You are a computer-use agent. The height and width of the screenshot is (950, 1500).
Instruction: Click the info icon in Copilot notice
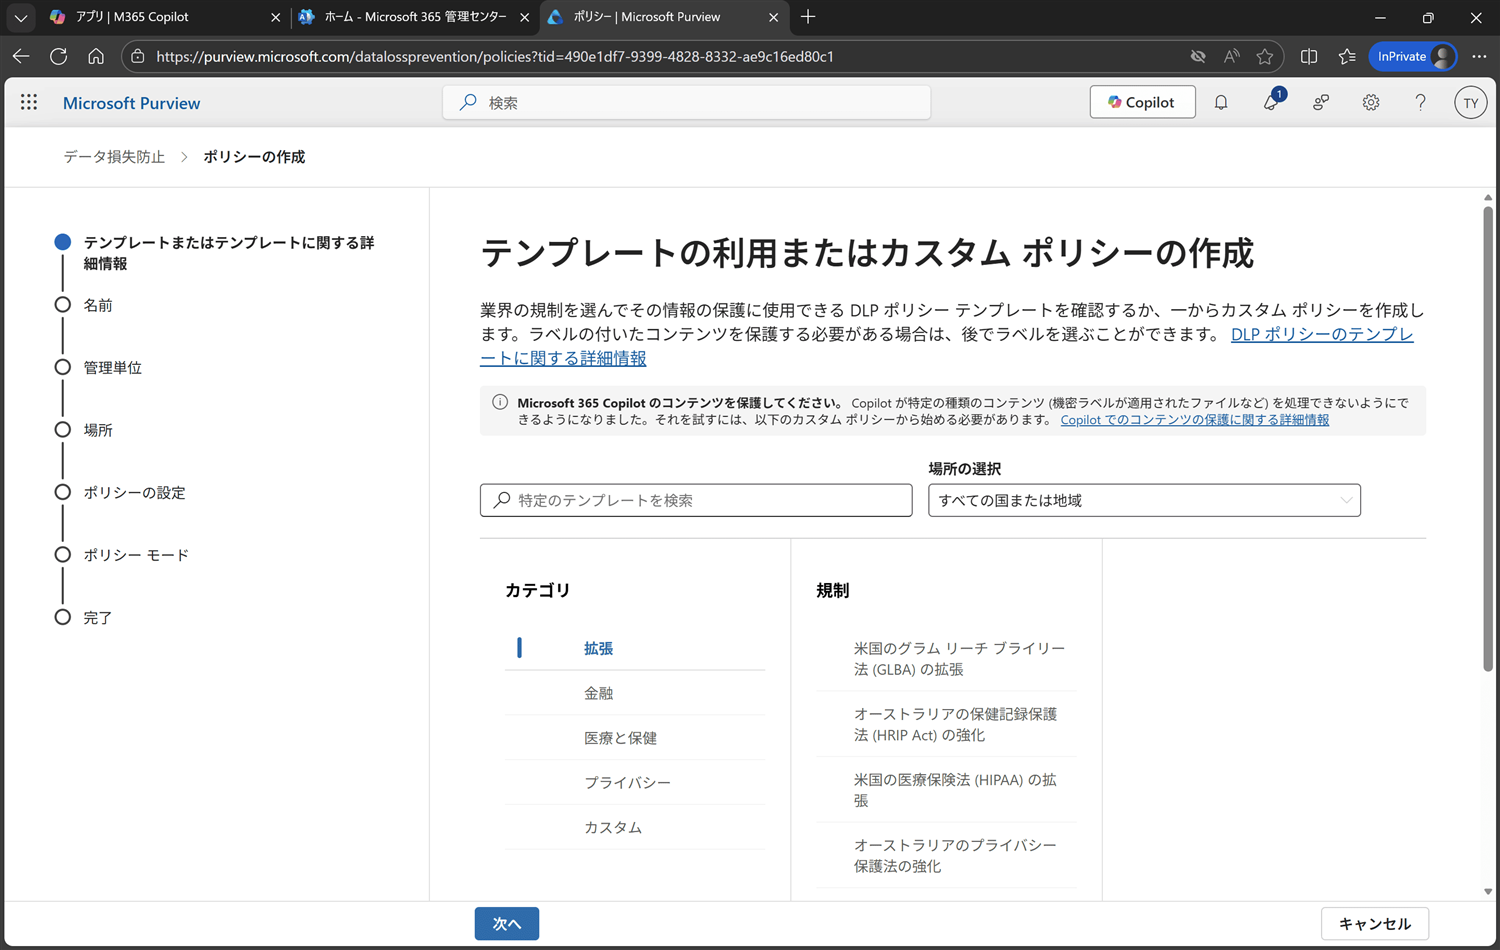(500, 402)
